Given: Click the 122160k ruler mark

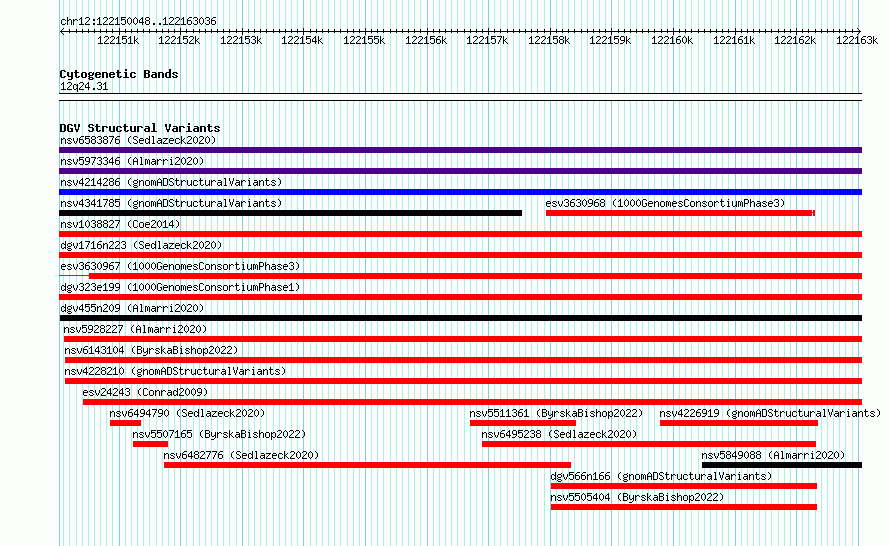Looking at the screenshot, I should 672,40.
